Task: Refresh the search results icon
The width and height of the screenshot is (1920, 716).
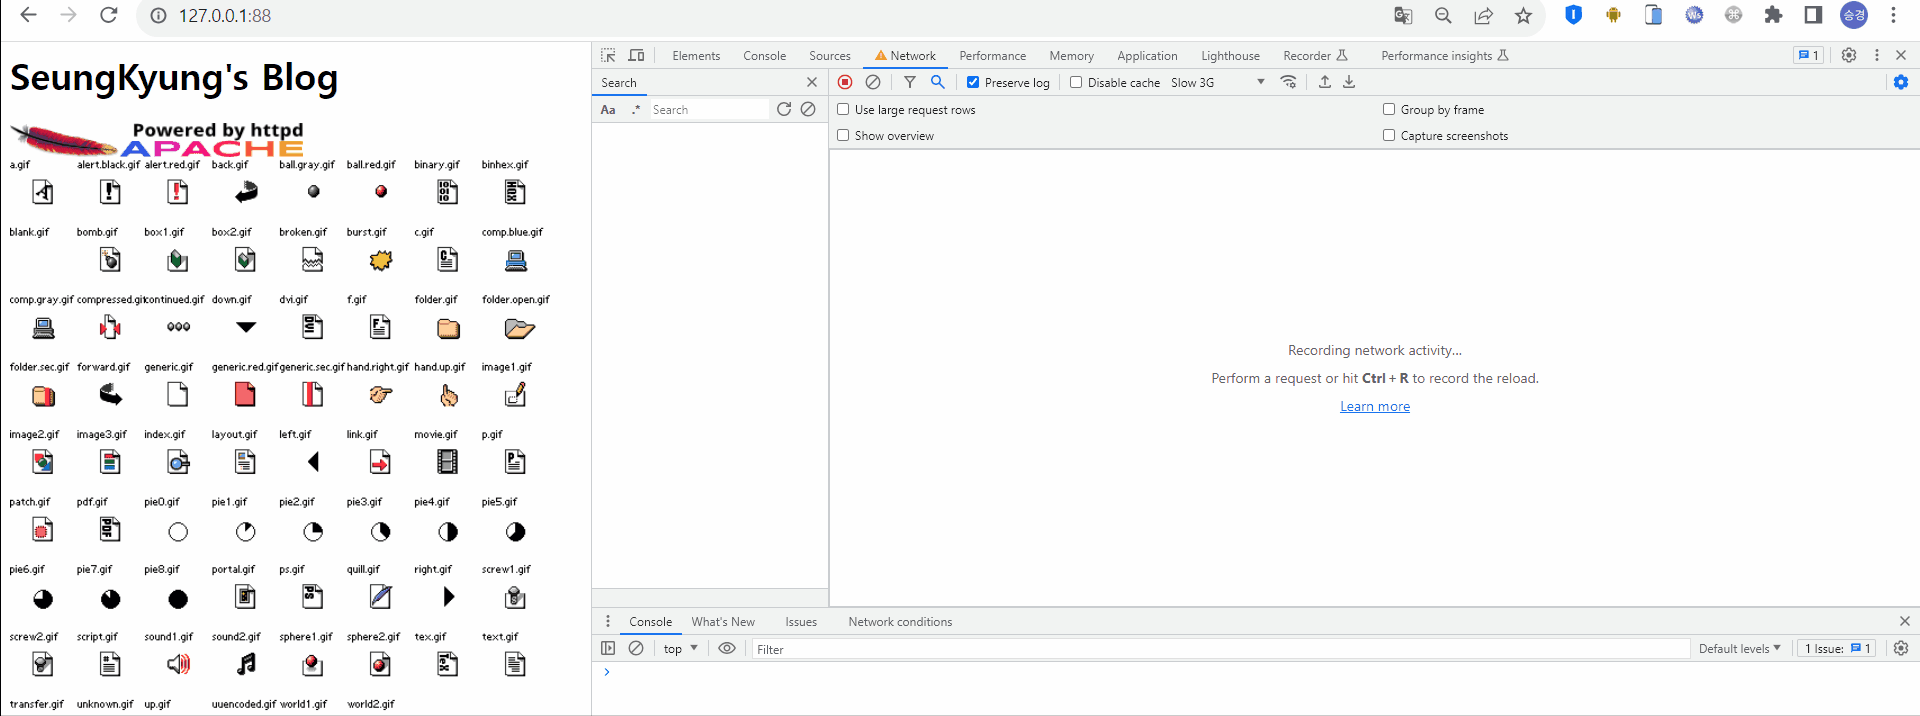Action: pos(784,109)
